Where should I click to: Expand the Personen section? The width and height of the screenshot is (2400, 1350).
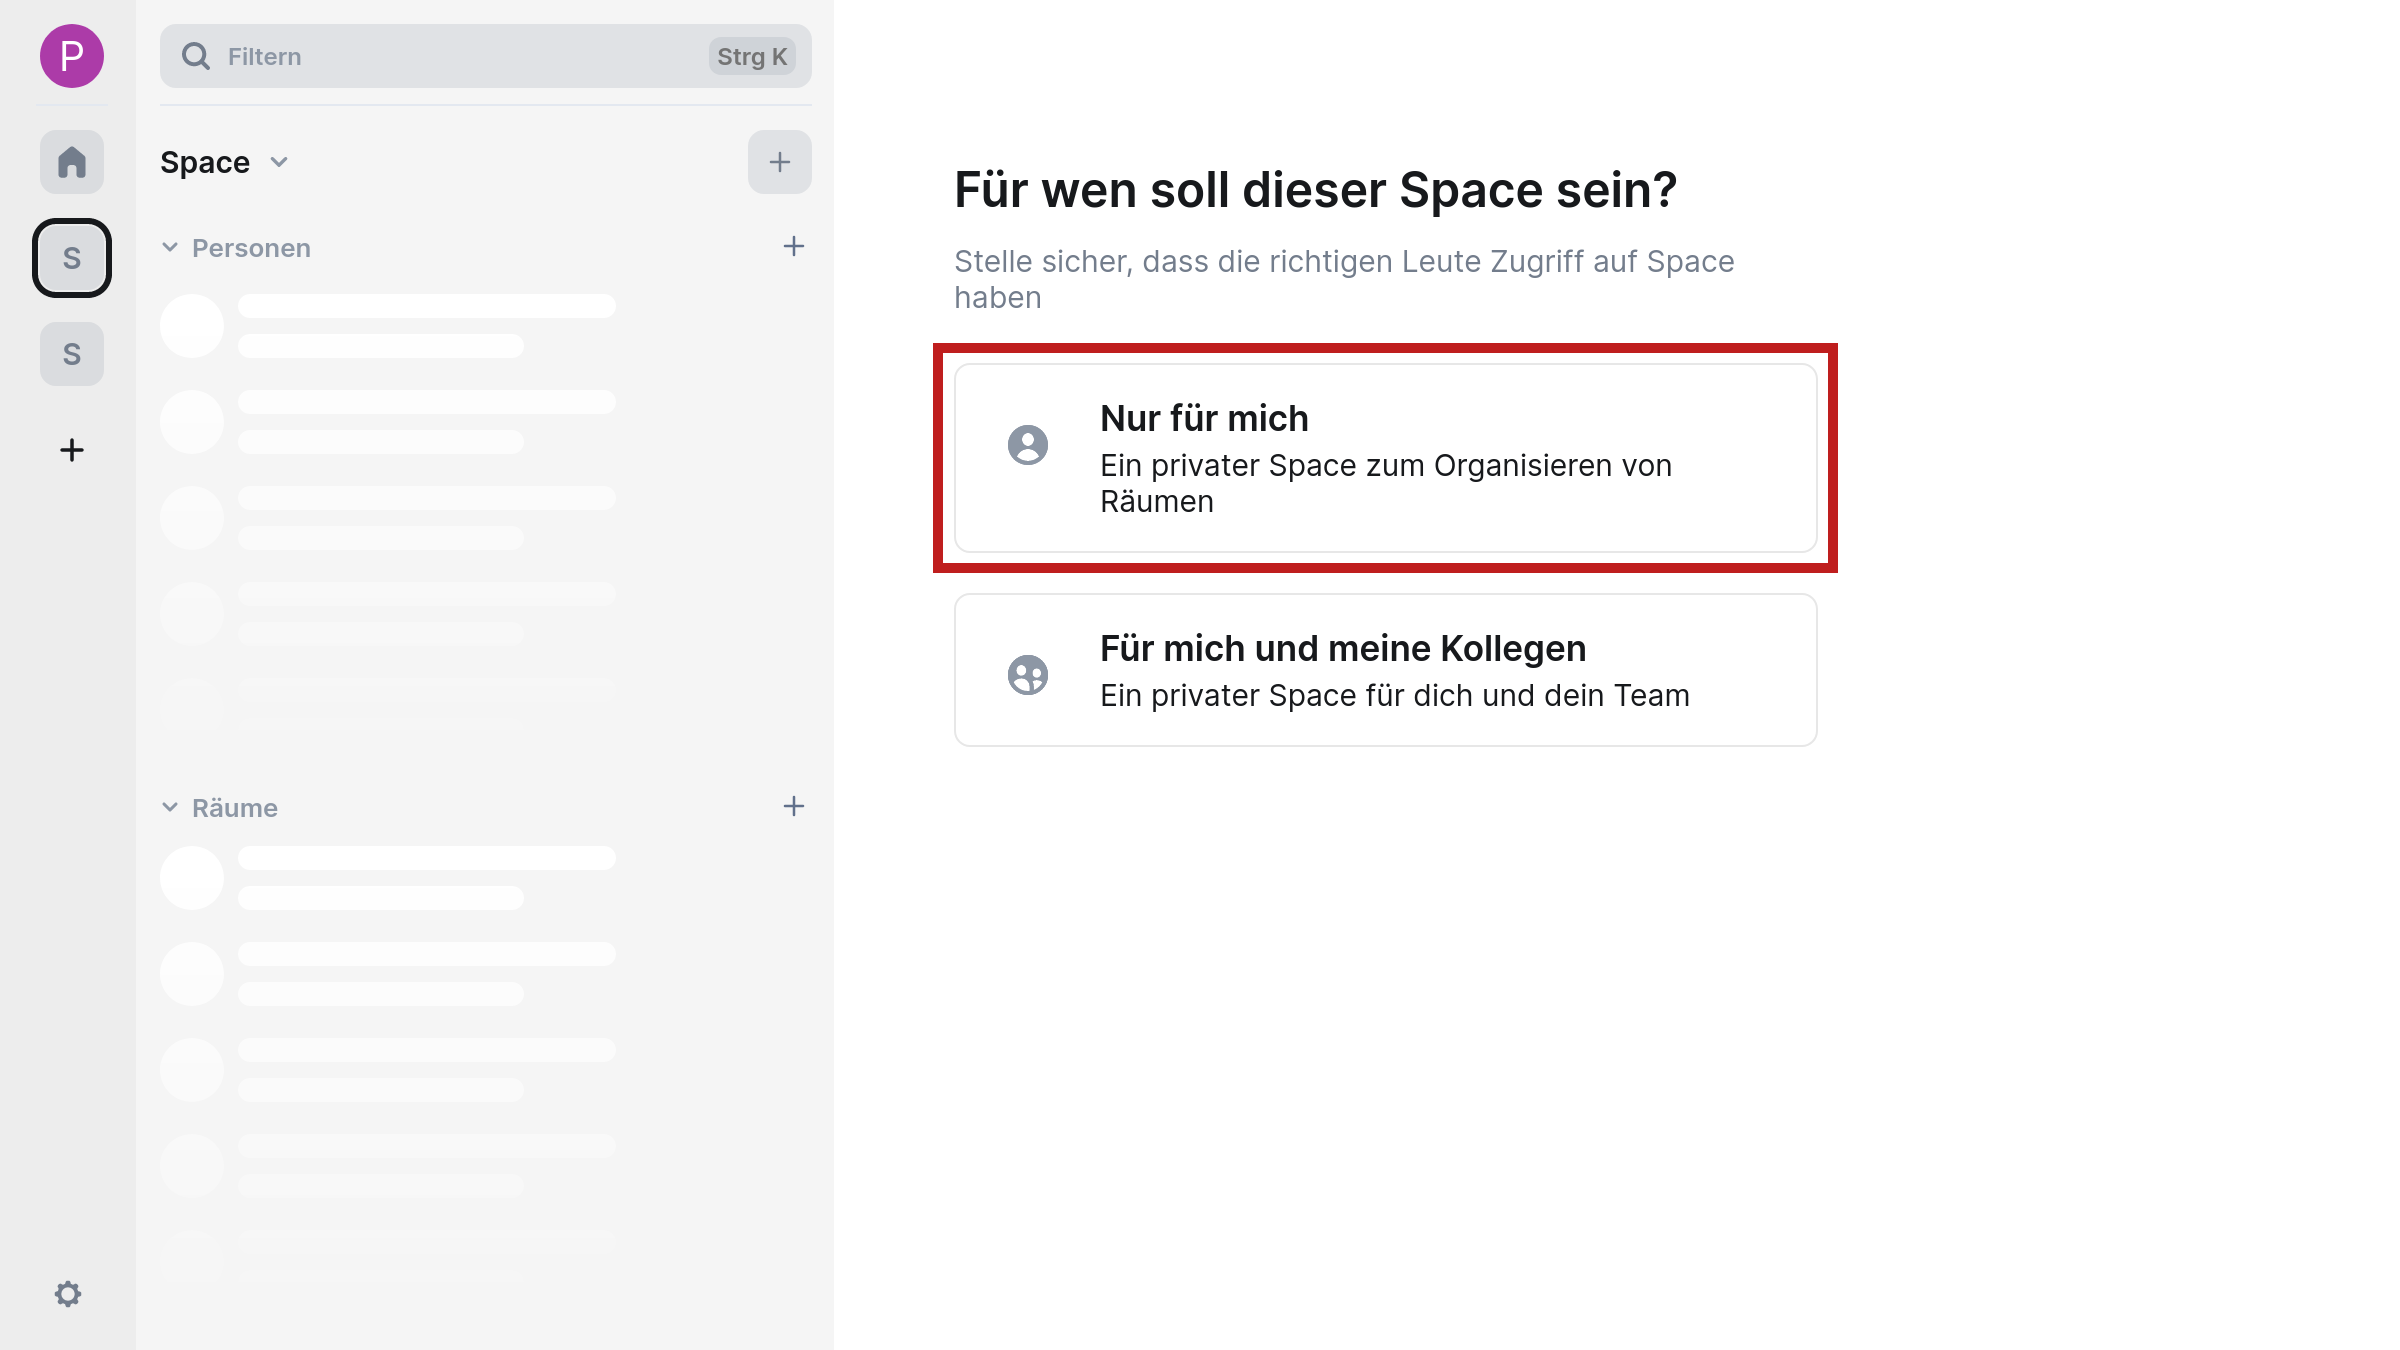(x=171, y=247)
